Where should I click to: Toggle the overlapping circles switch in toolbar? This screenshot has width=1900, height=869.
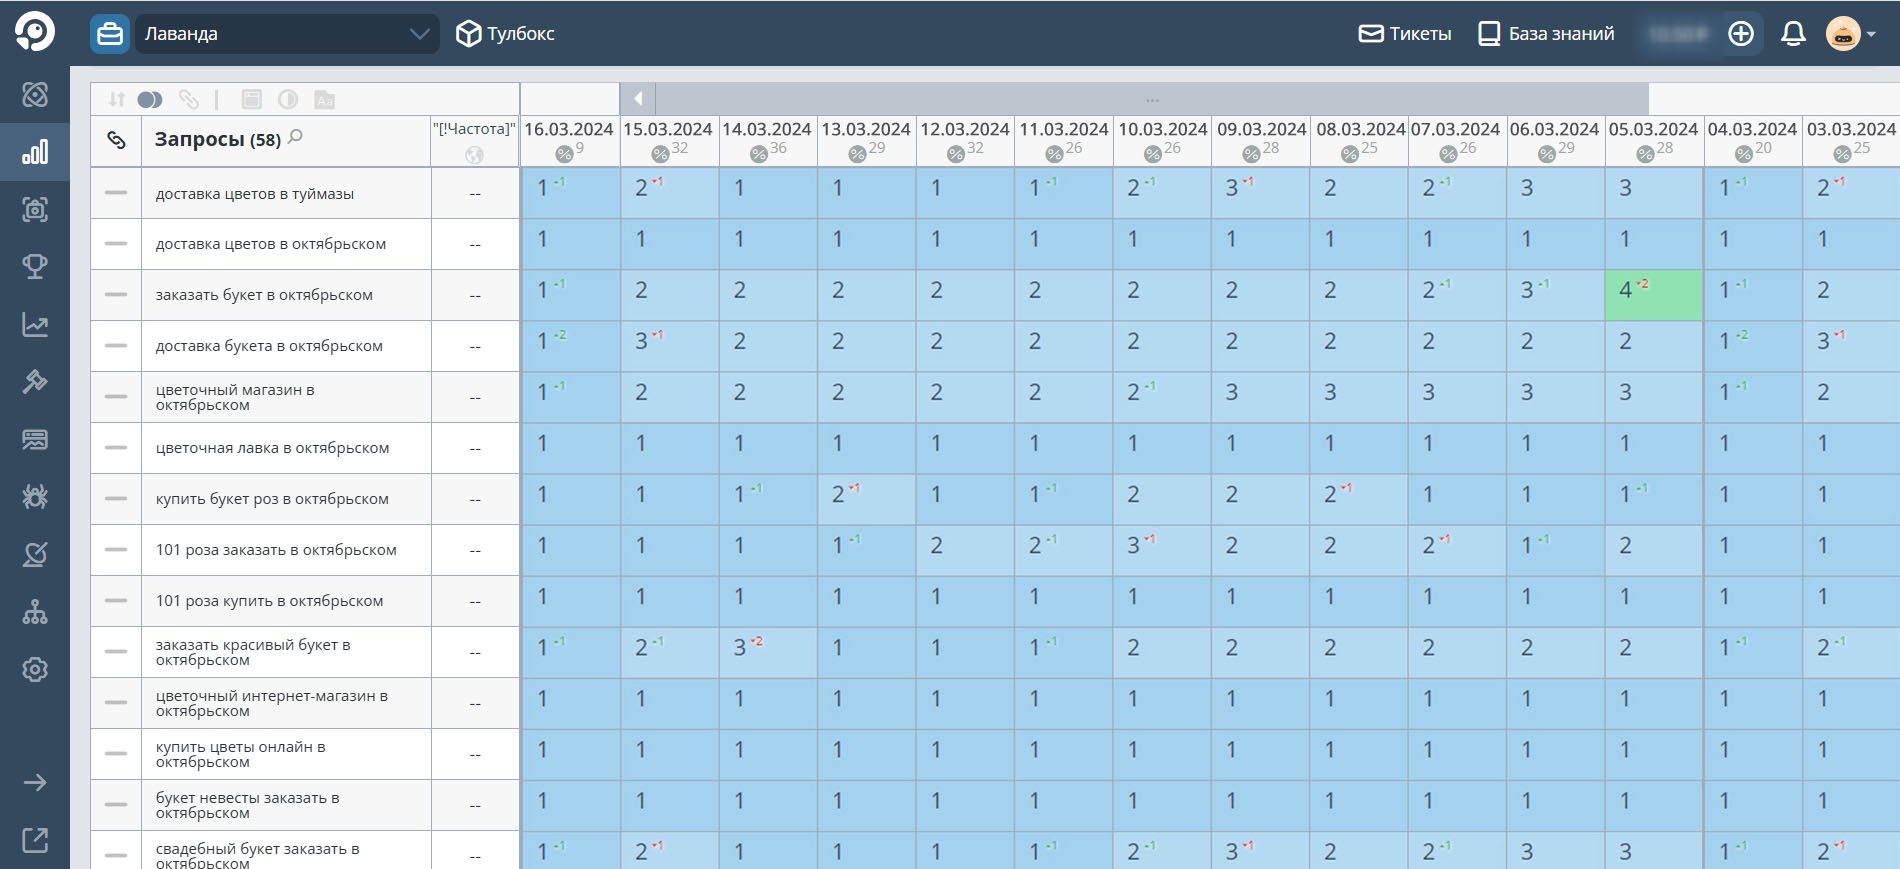(150, 99)
